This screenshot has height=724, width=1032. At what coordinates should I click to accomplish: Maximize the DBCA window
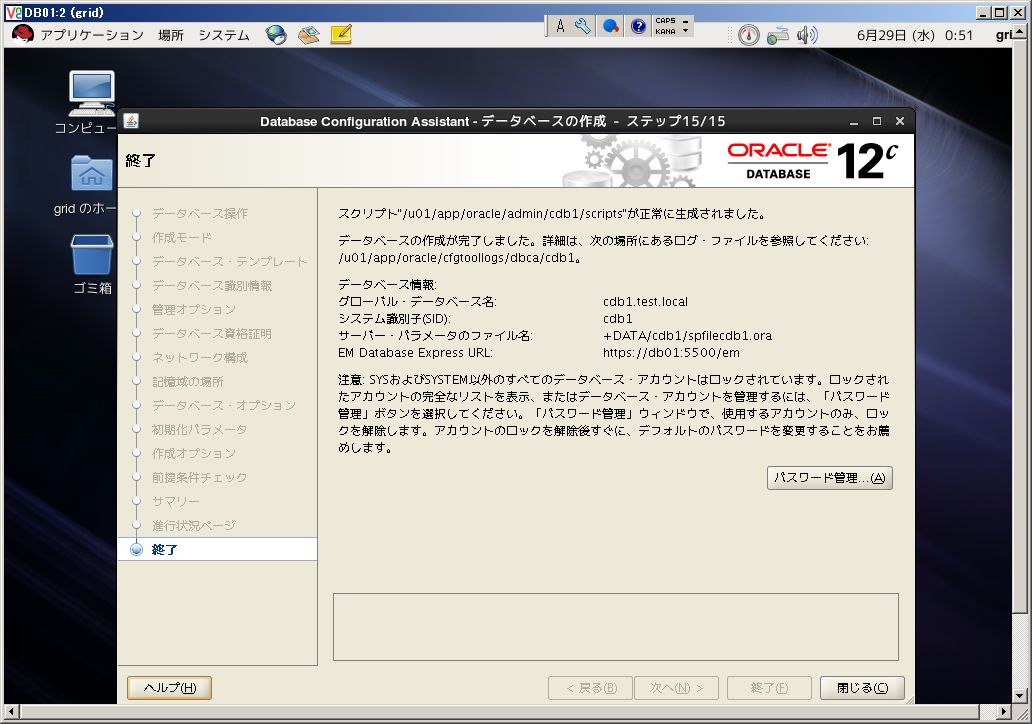(x=877, y=121)
